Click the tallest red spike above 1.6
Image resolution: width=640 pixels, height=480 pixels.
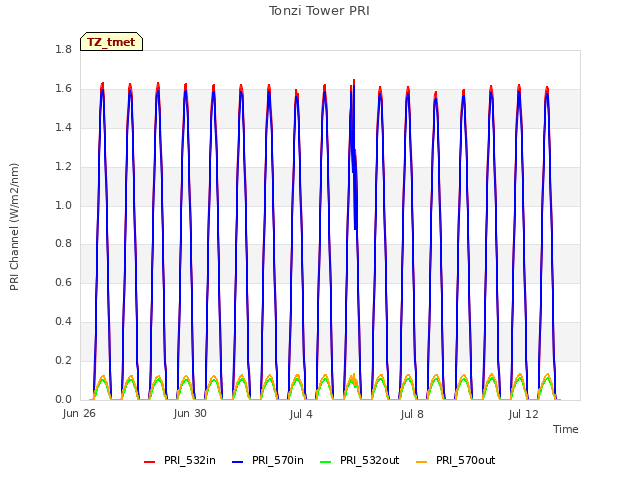[354, 82]
